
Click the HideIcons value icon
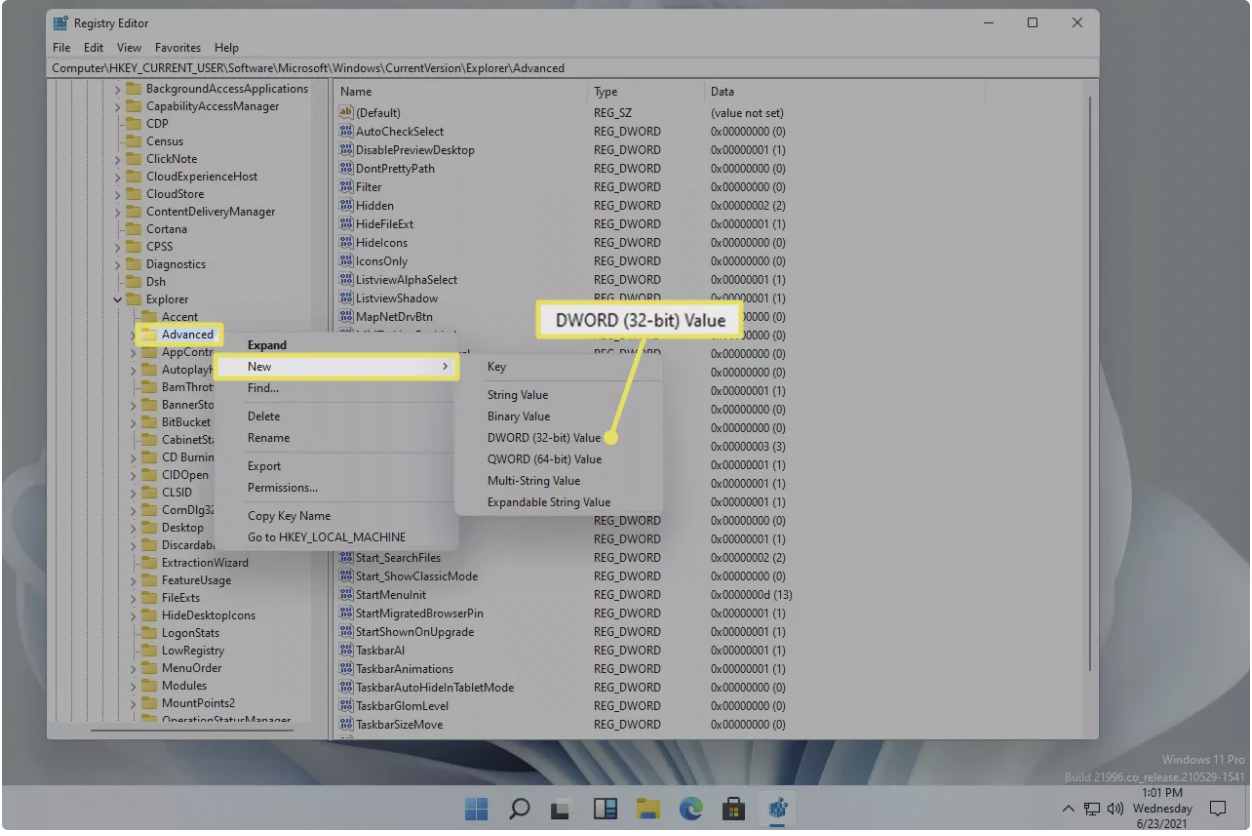(x=347, y=243)
